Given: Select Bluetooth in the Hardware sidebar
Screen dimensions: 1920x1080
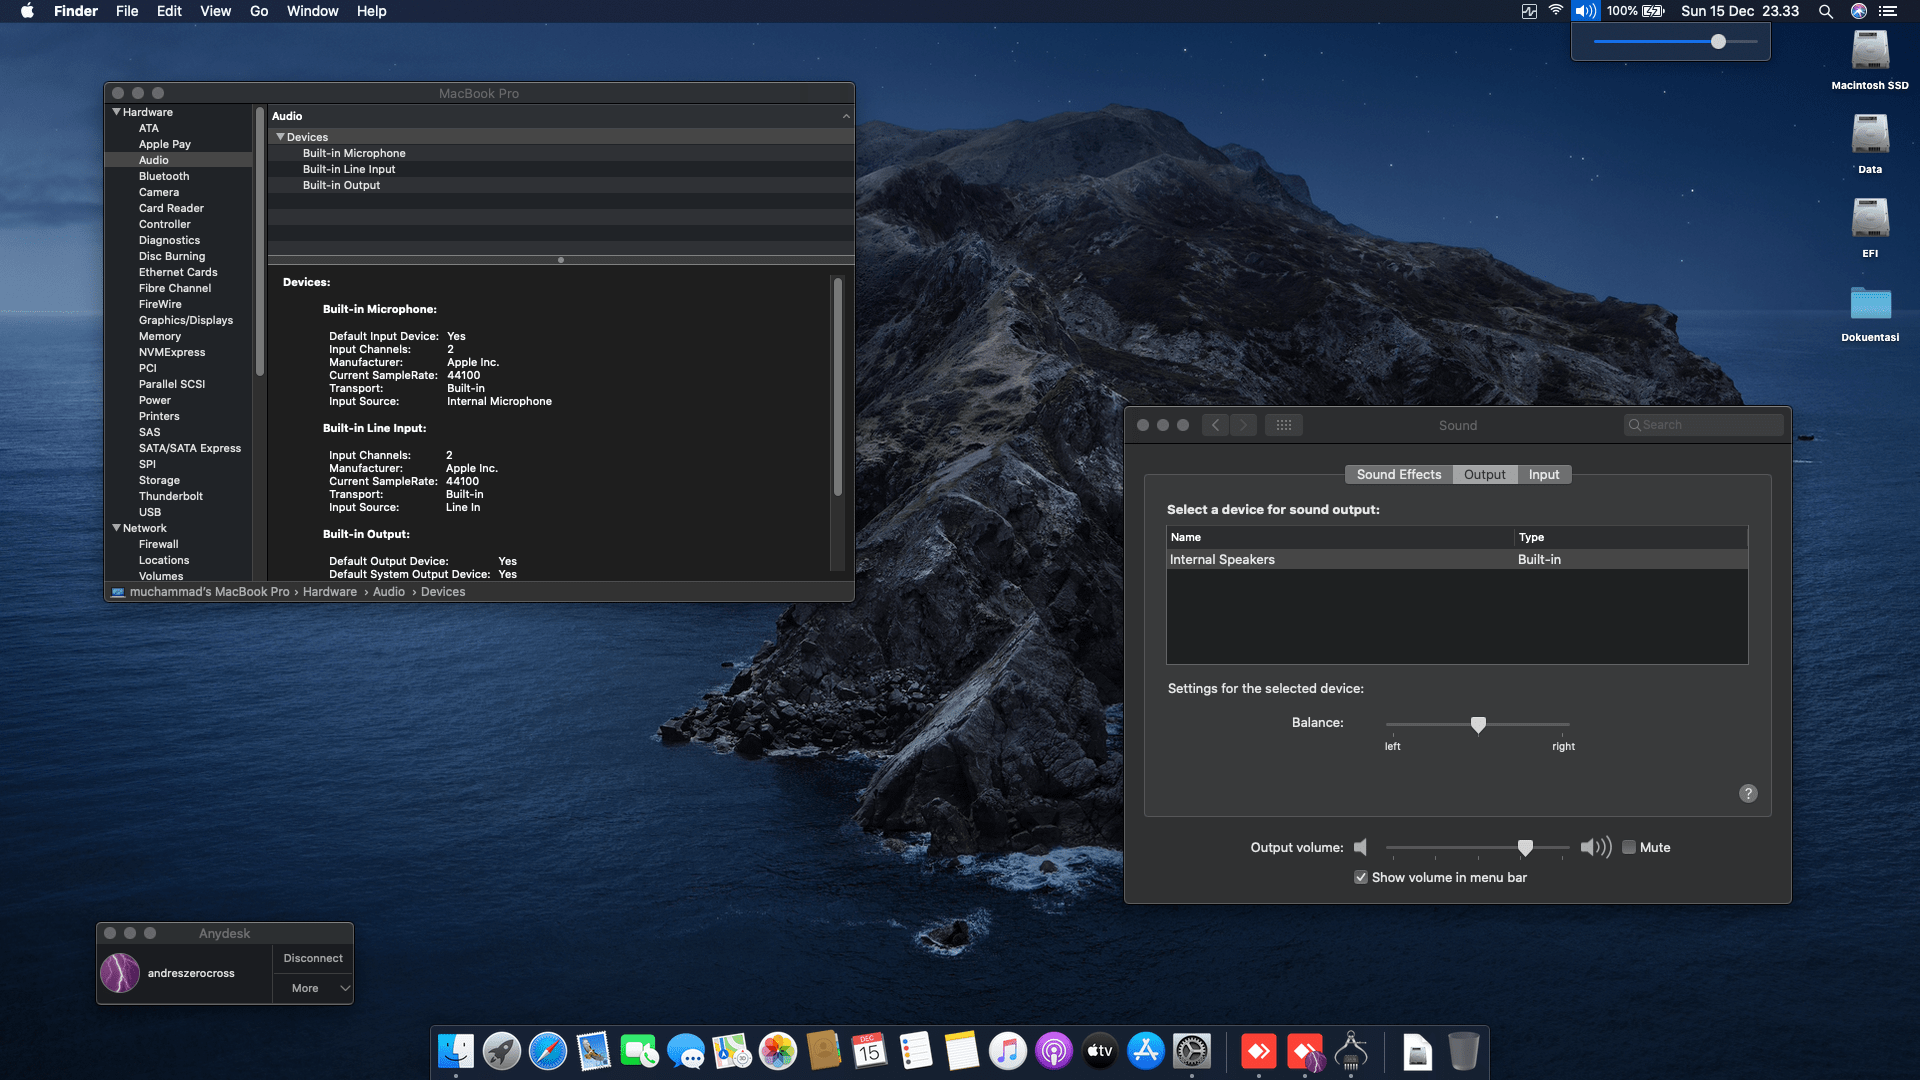Looking at the screenshot, I should click(164, 176).
